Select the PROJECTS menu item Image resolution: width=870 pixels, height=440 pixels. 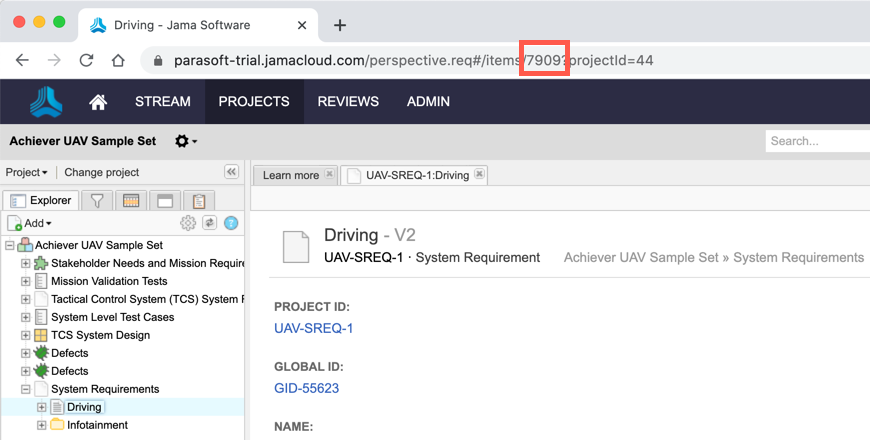coord(254,102)
